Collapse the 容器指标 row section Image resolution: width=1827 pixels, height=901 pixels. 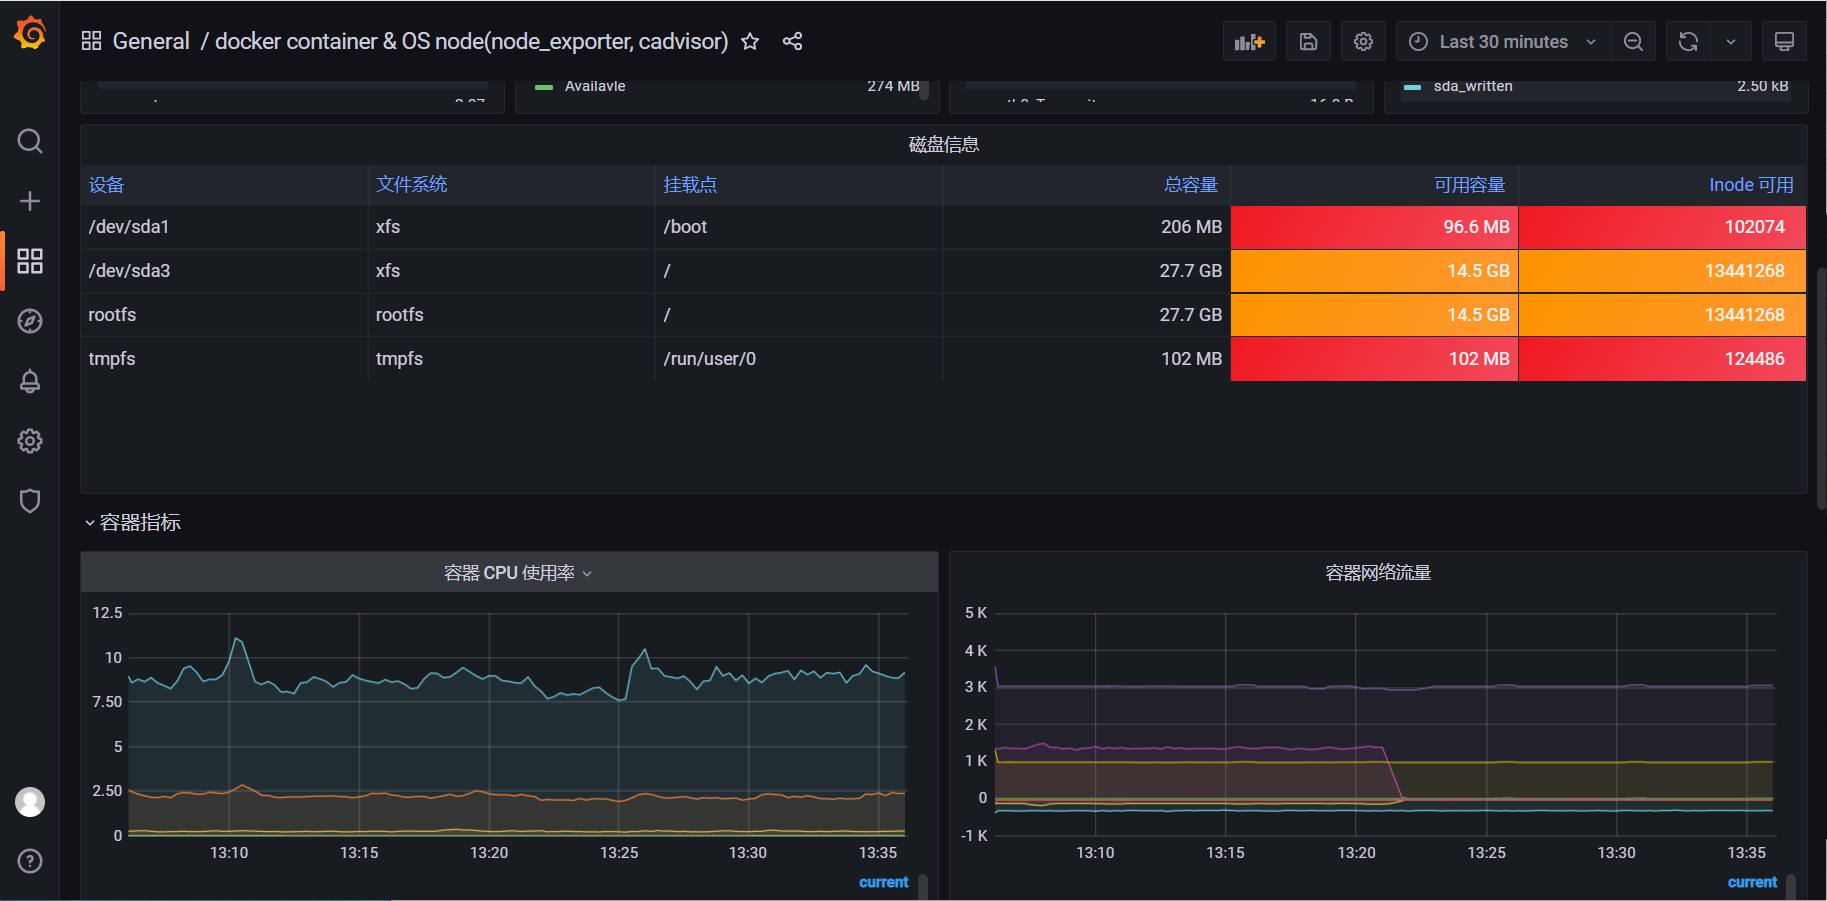point(133,523)
